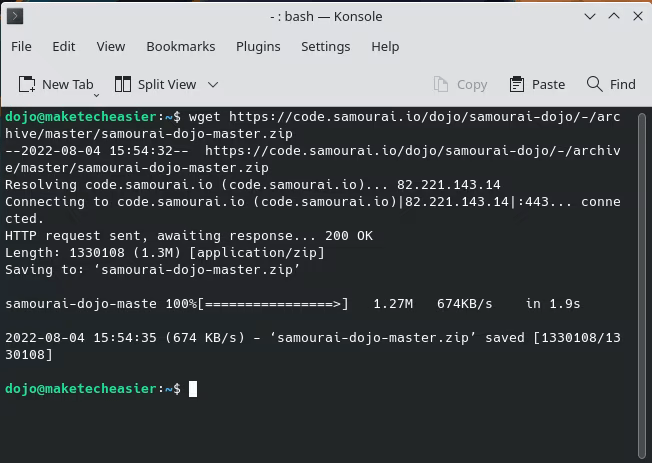Screen dimensions: 652x463
Task: Click the Paste button label
Action: point(548,84)
